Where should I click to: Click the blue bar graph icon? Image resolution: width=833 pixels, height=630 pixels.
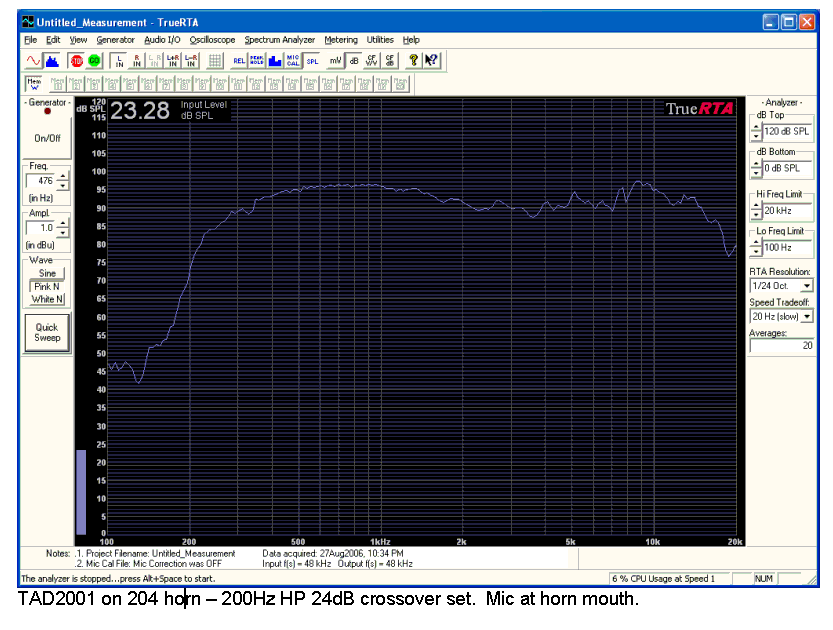tap(275, 61)
